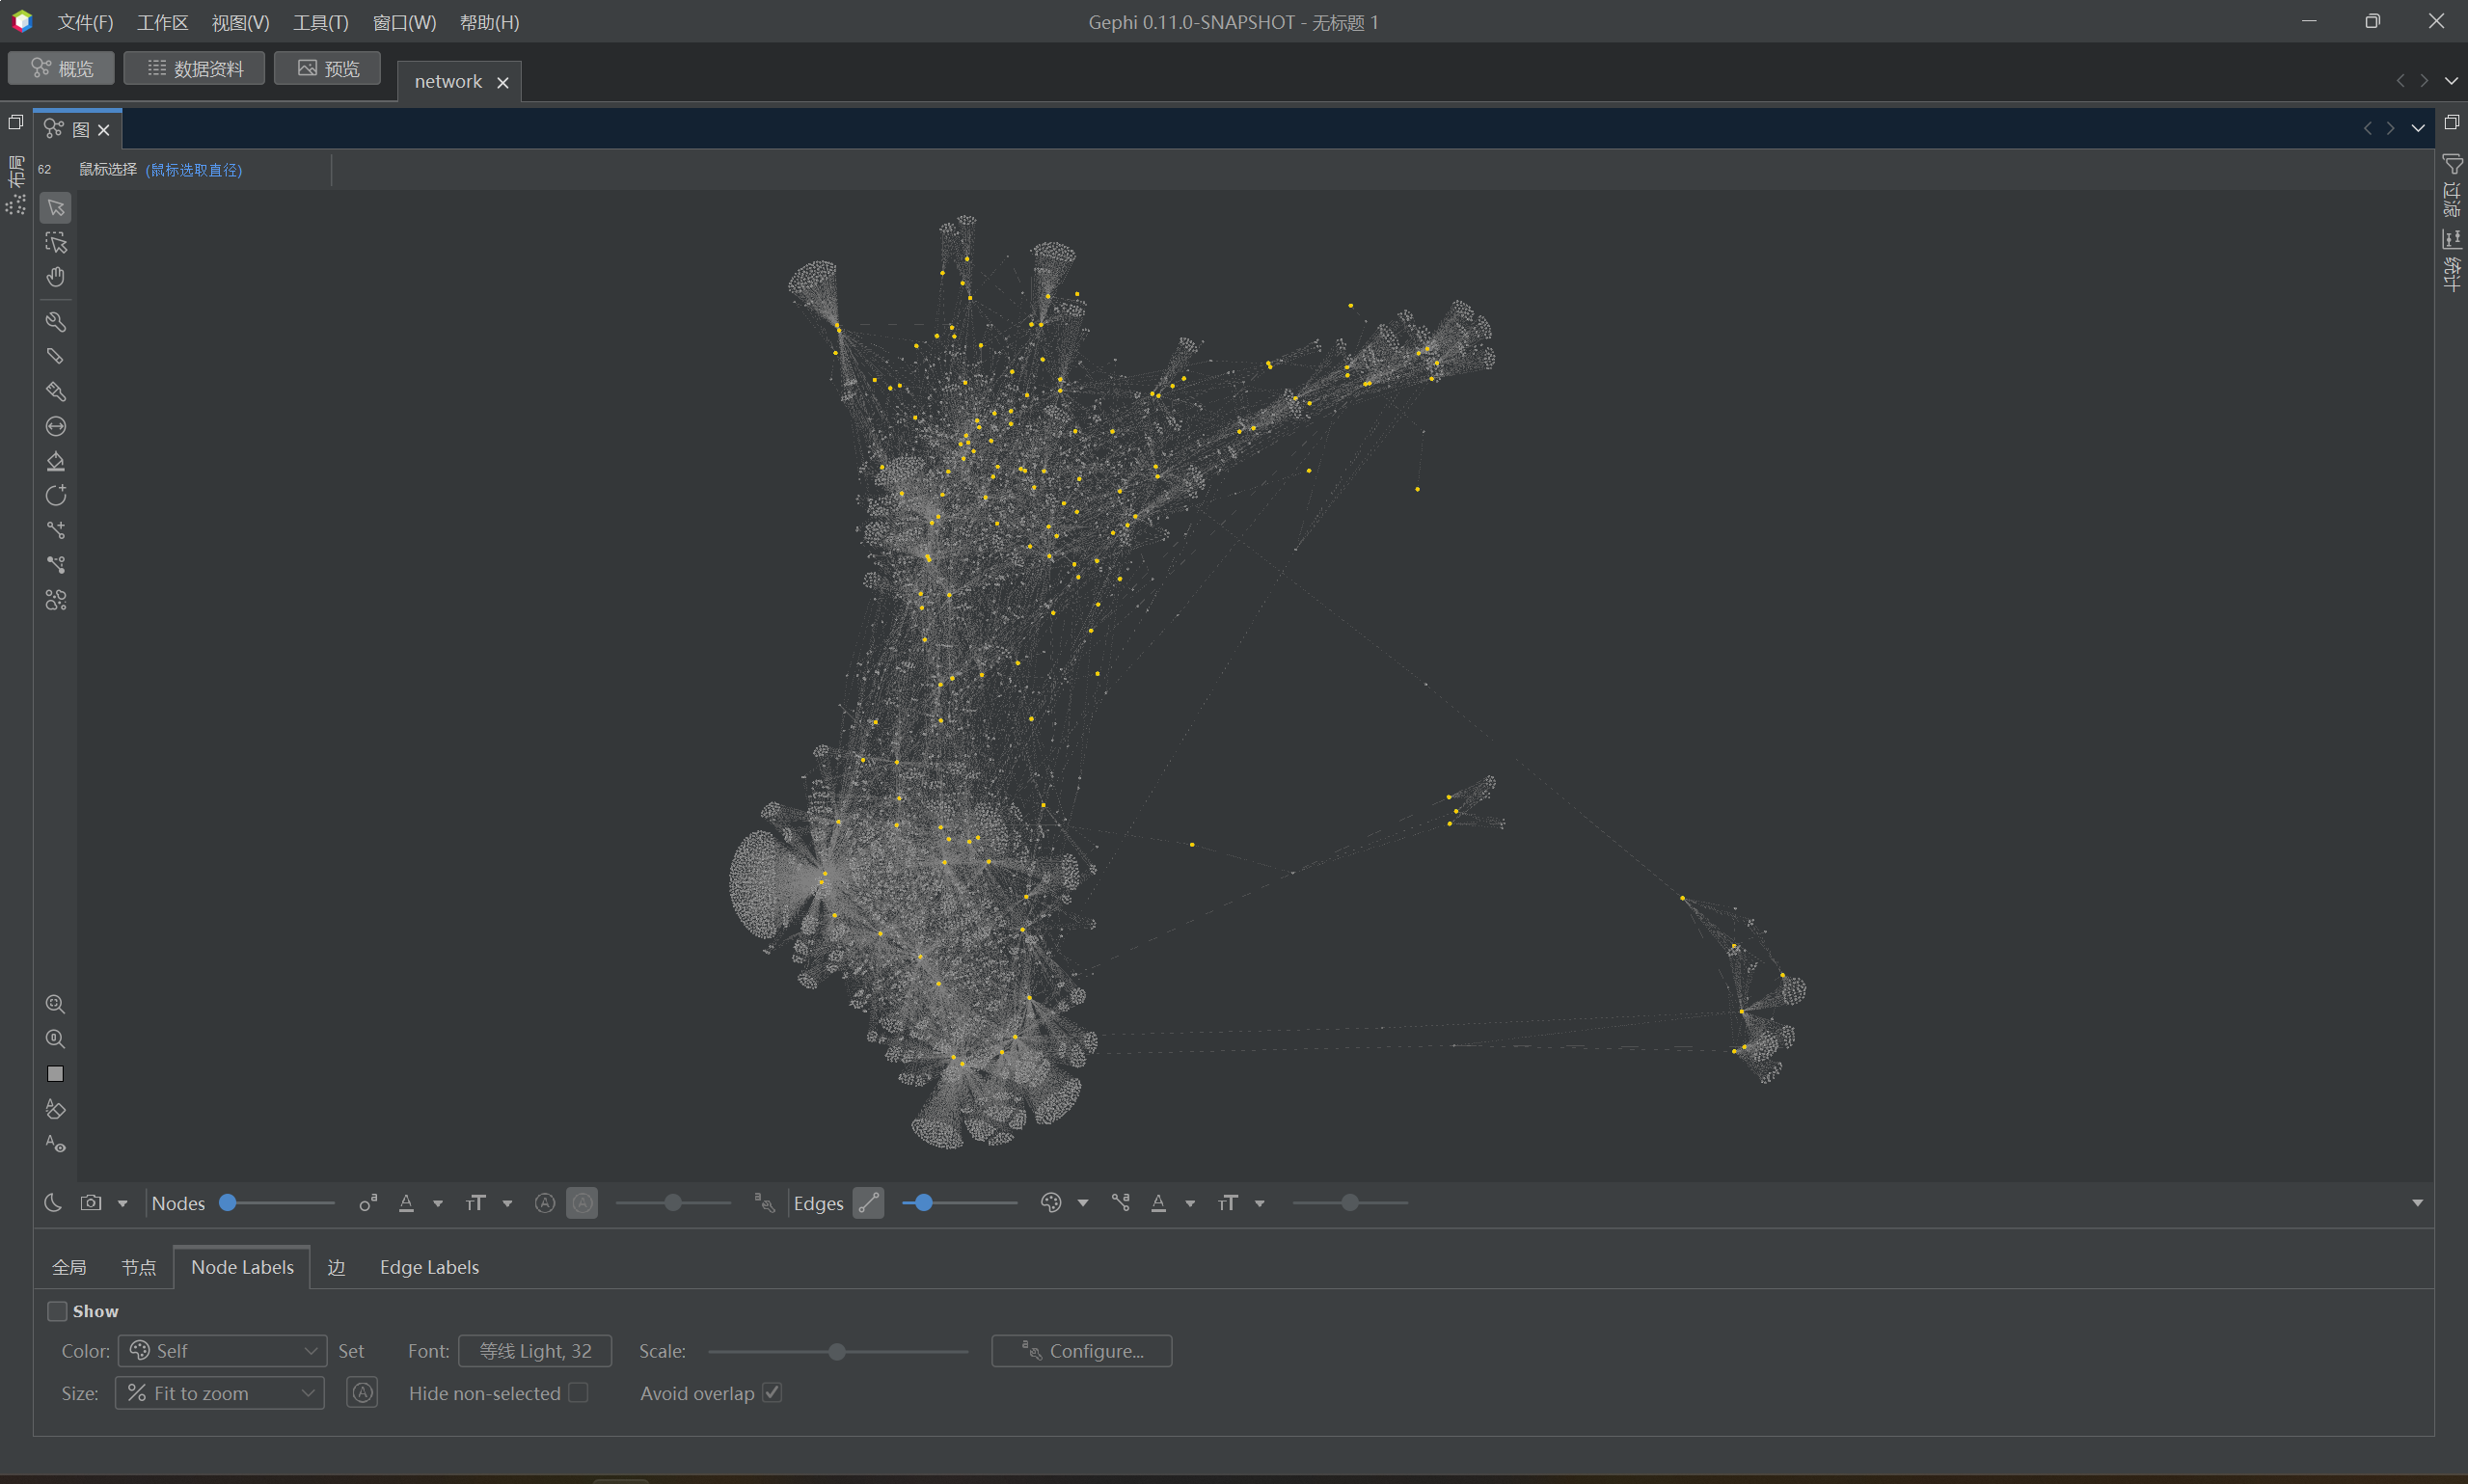Expand the screenshot options dropdown arrow

click(x=123, y=1203)
